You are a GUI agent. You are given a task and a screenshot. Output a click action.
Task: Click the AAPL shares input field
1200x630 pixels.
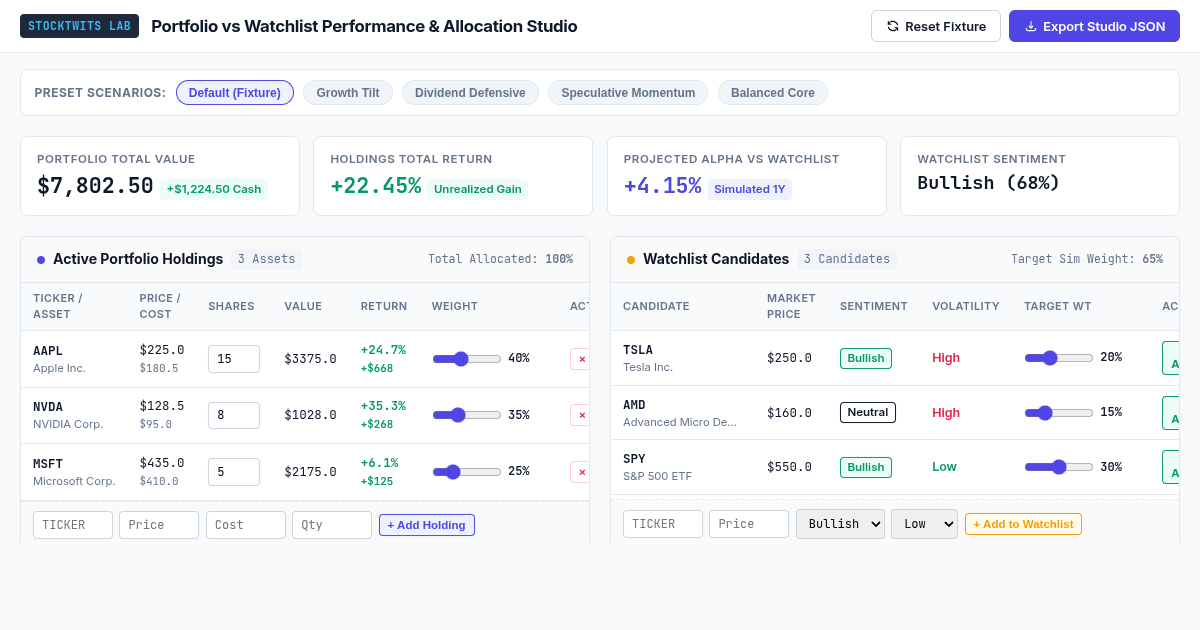(x=234, y=359)
